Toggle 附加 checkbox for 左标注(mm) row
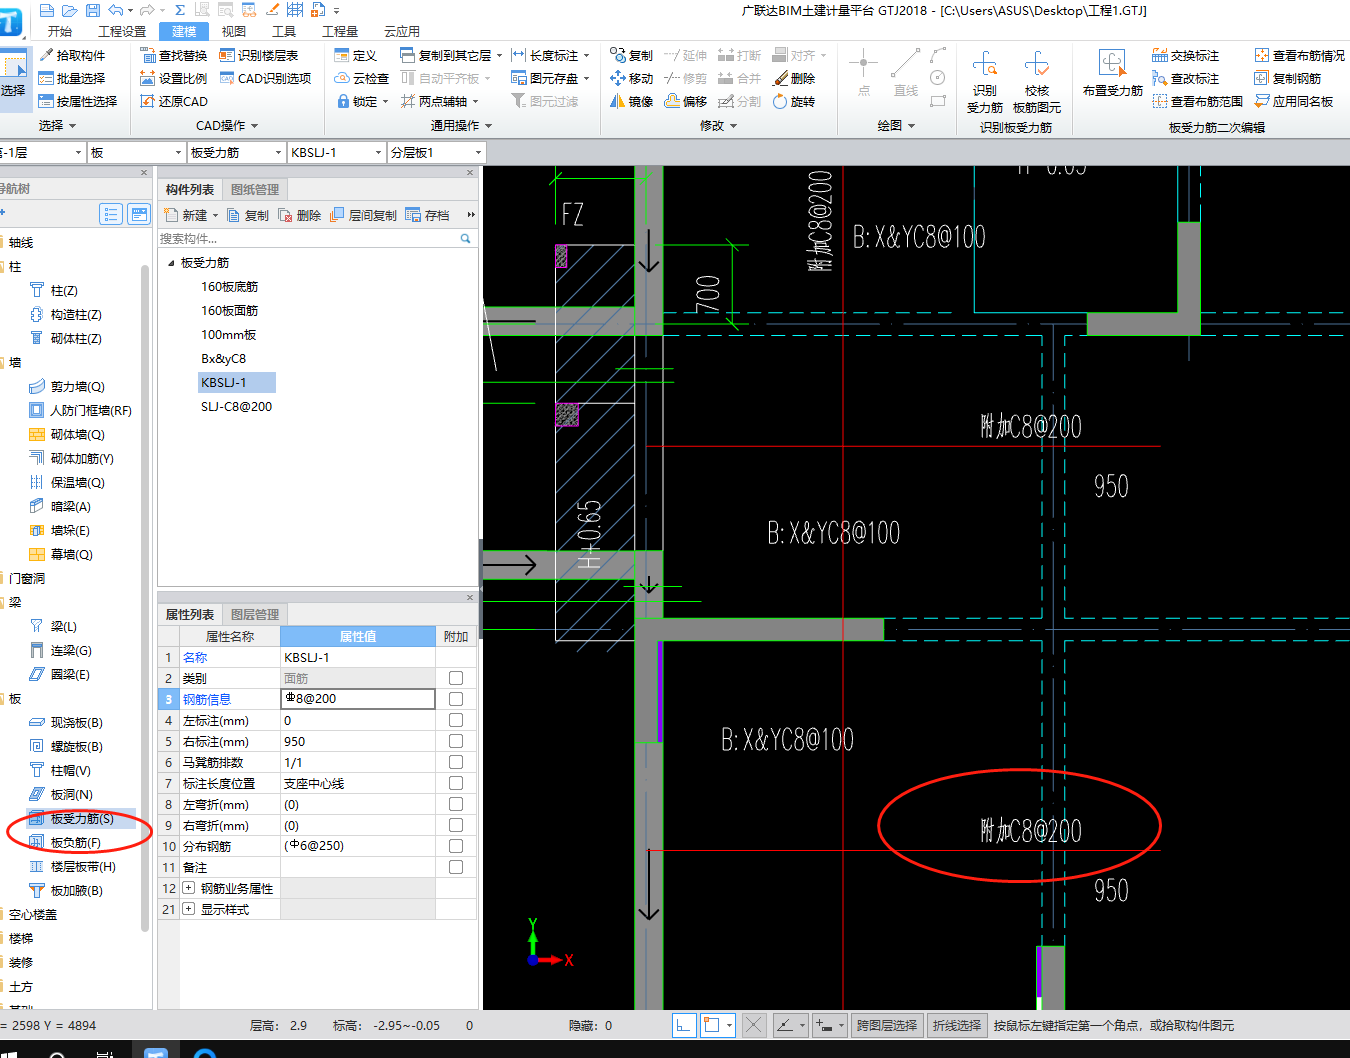The width and height of the screenshot is (1350, 1058). 456,720
